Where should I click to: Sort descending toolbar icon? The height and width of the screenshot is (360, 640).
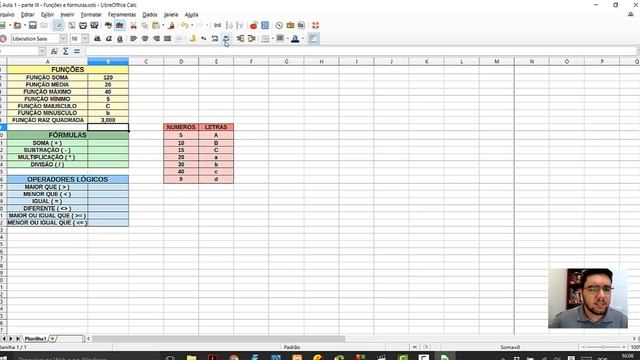(240, 25)
